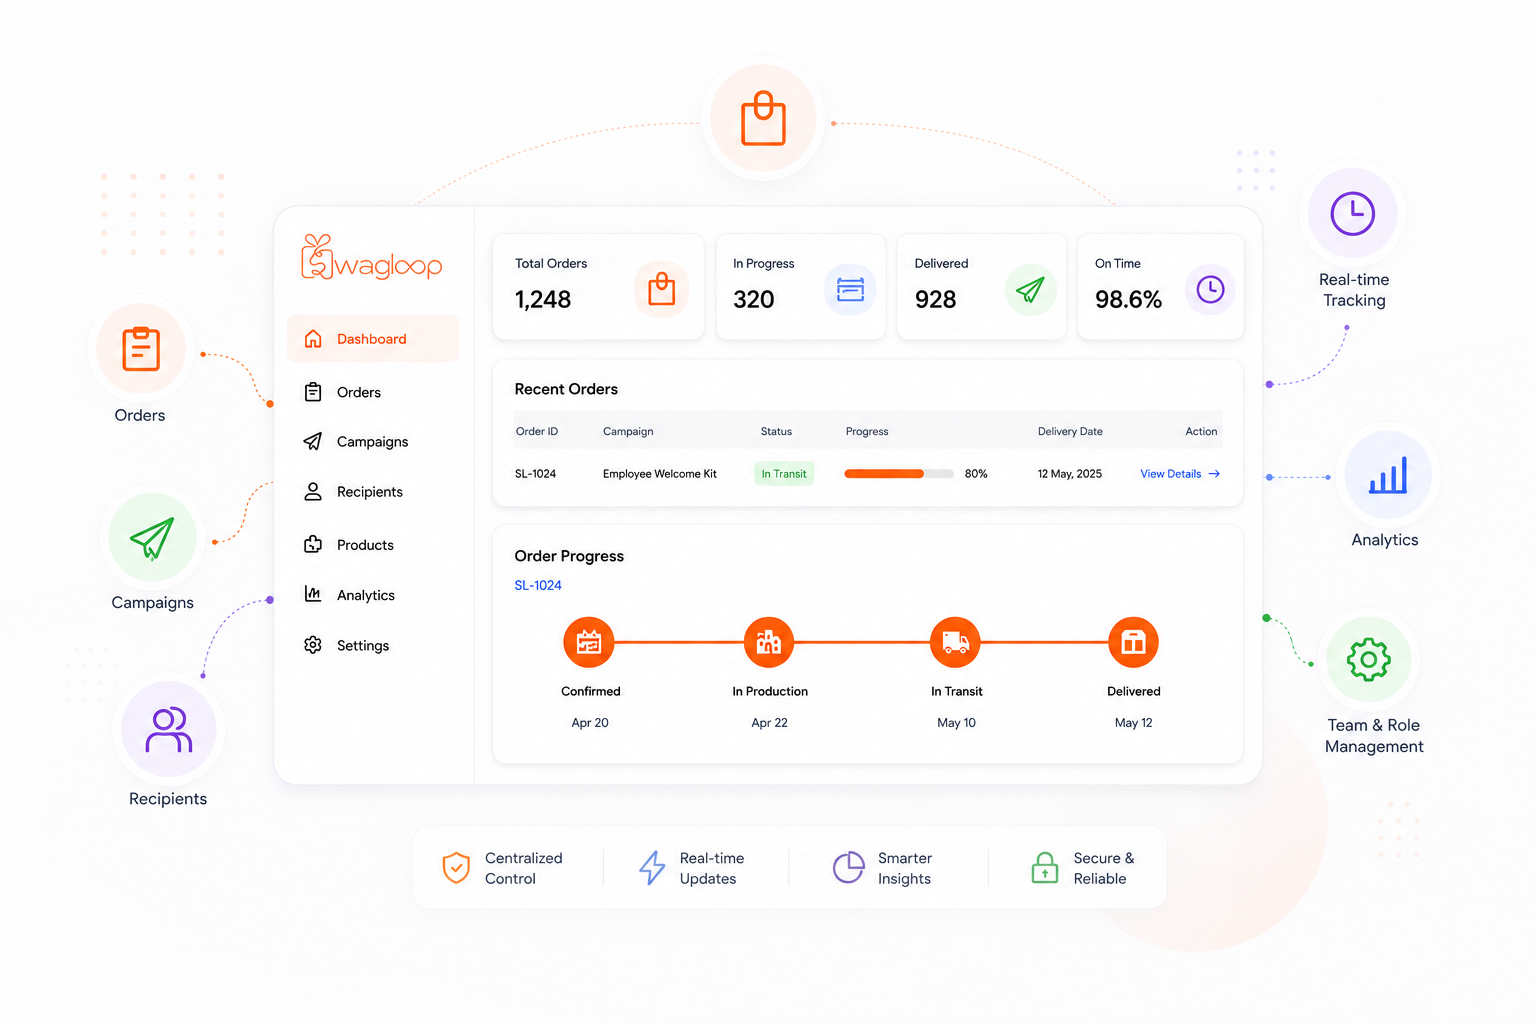1536x1024 pixels.
Task: Go to Campaigns in the sidebar
Action: [x=372, y=441]
